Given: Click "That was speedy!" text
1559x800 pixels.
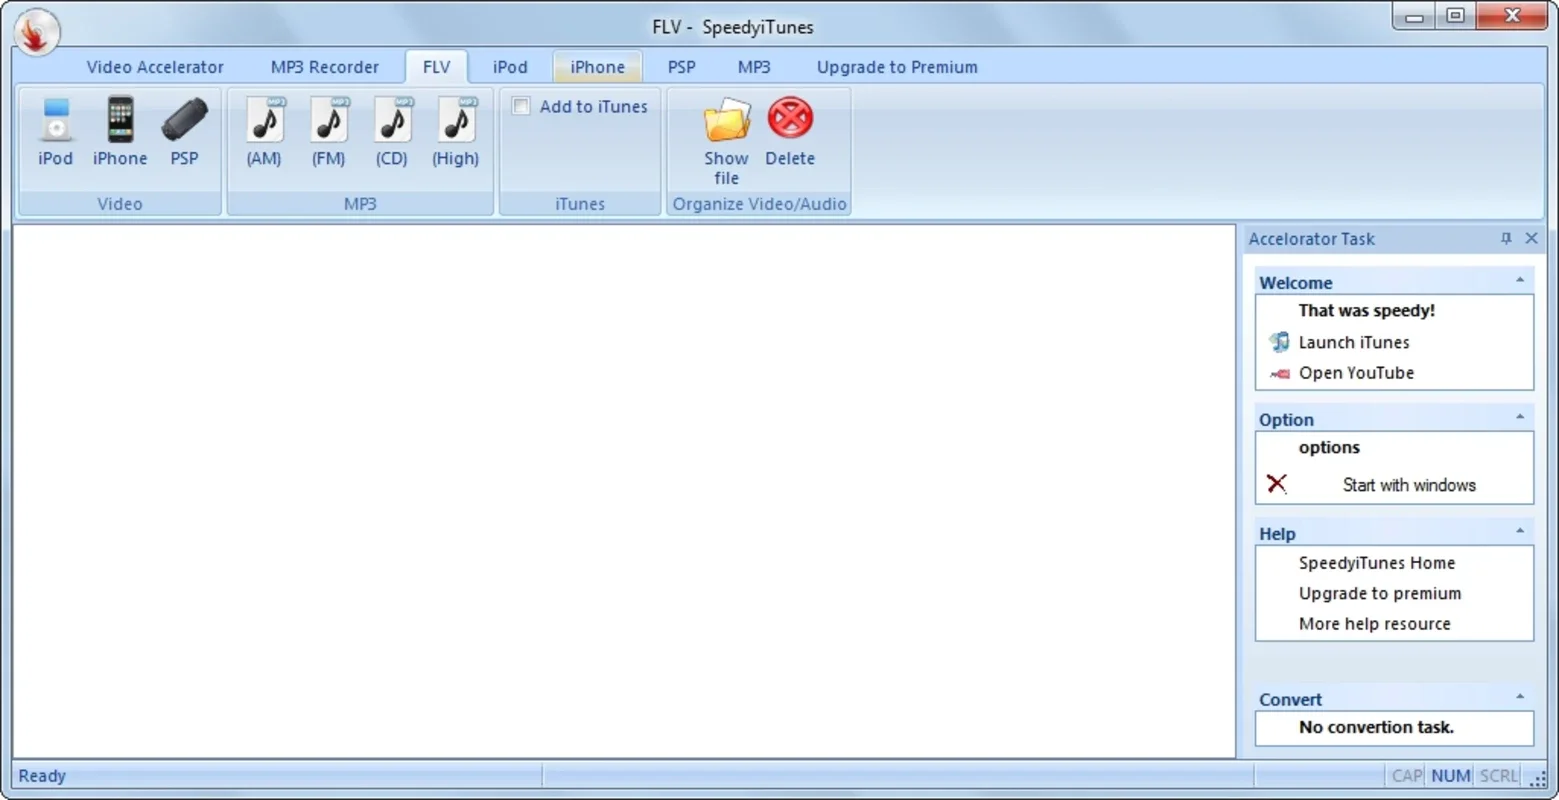Looking at the screenshot, I should pyautogui.click(x=1366, y=311).
